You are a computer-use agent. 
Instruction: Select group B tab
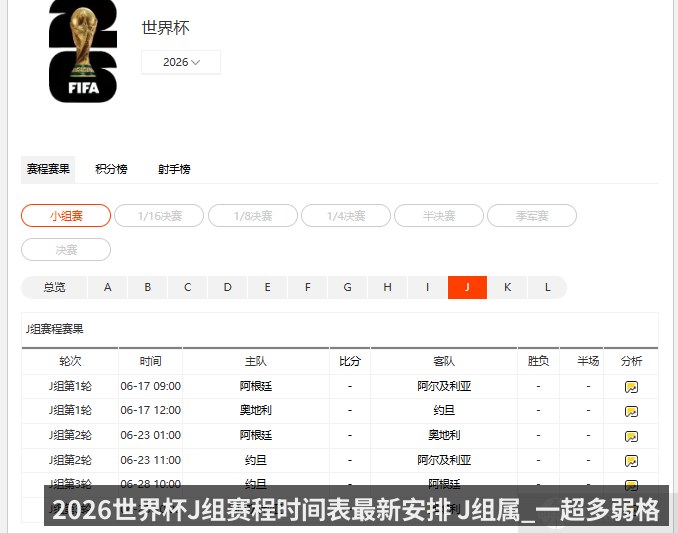pyautogui.click(x=147, y=287)
